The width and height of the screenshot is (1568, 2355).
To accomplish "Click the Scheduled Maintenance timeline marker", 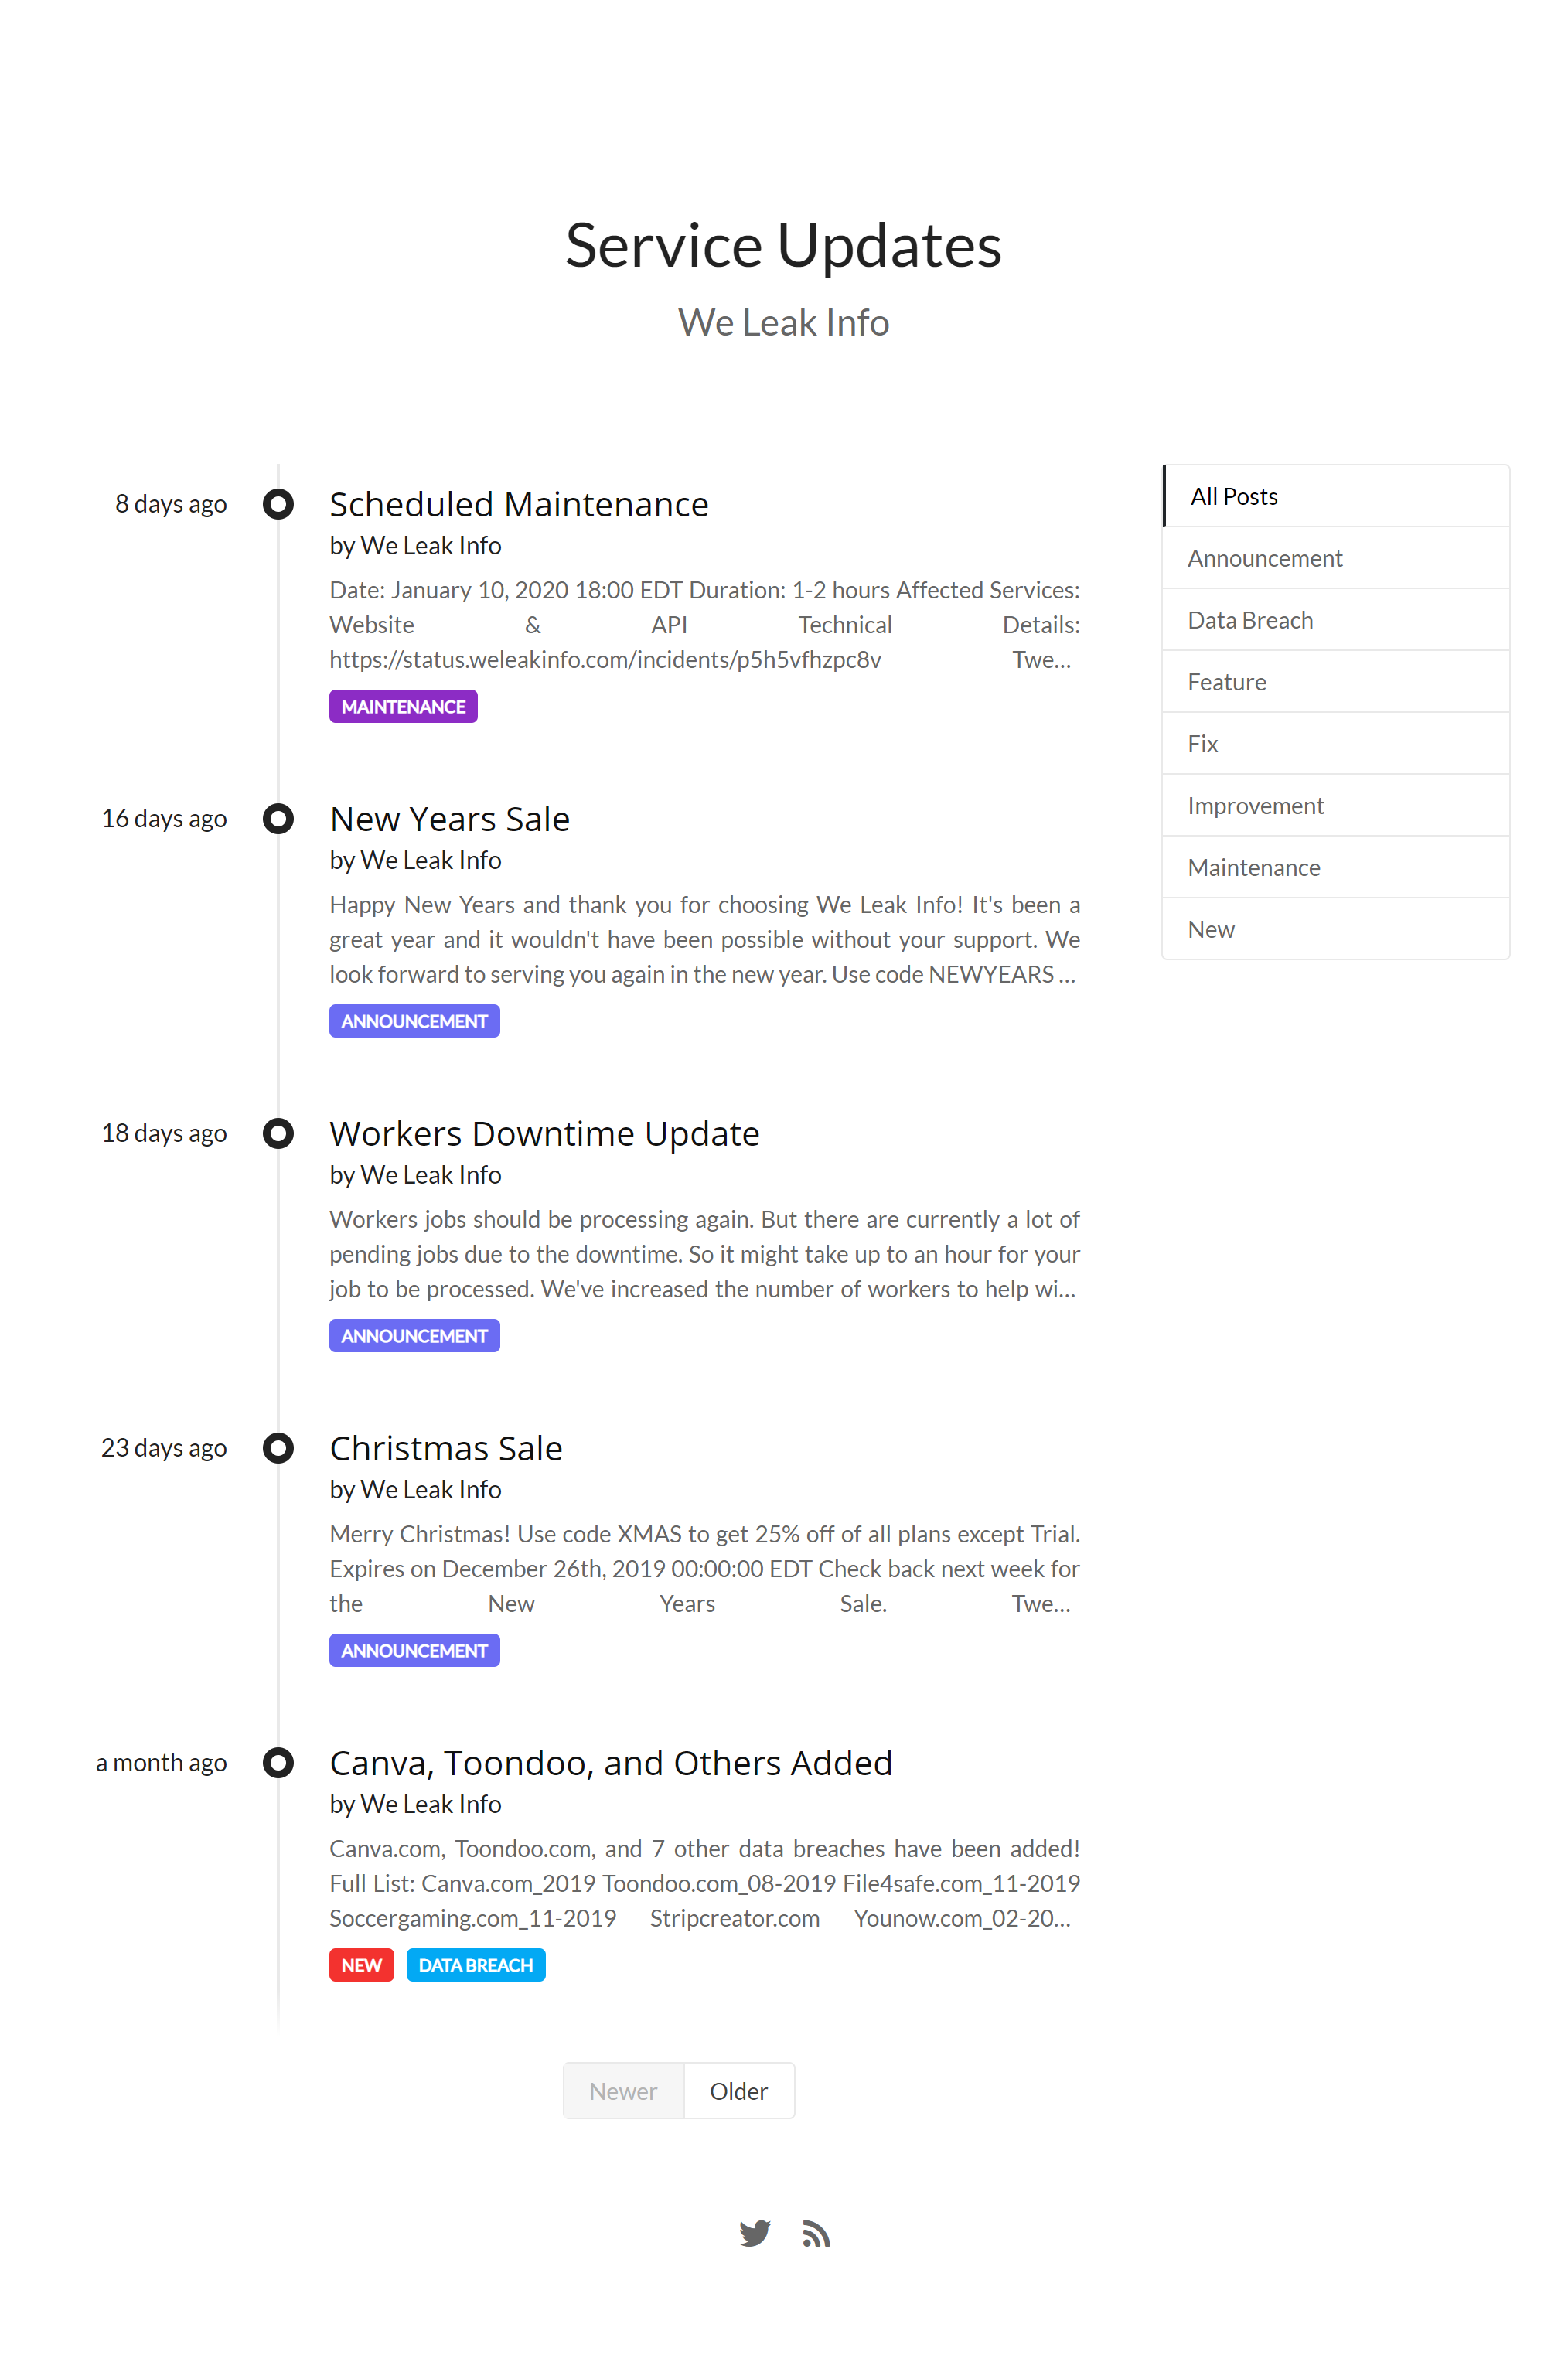I will (278, 504).
